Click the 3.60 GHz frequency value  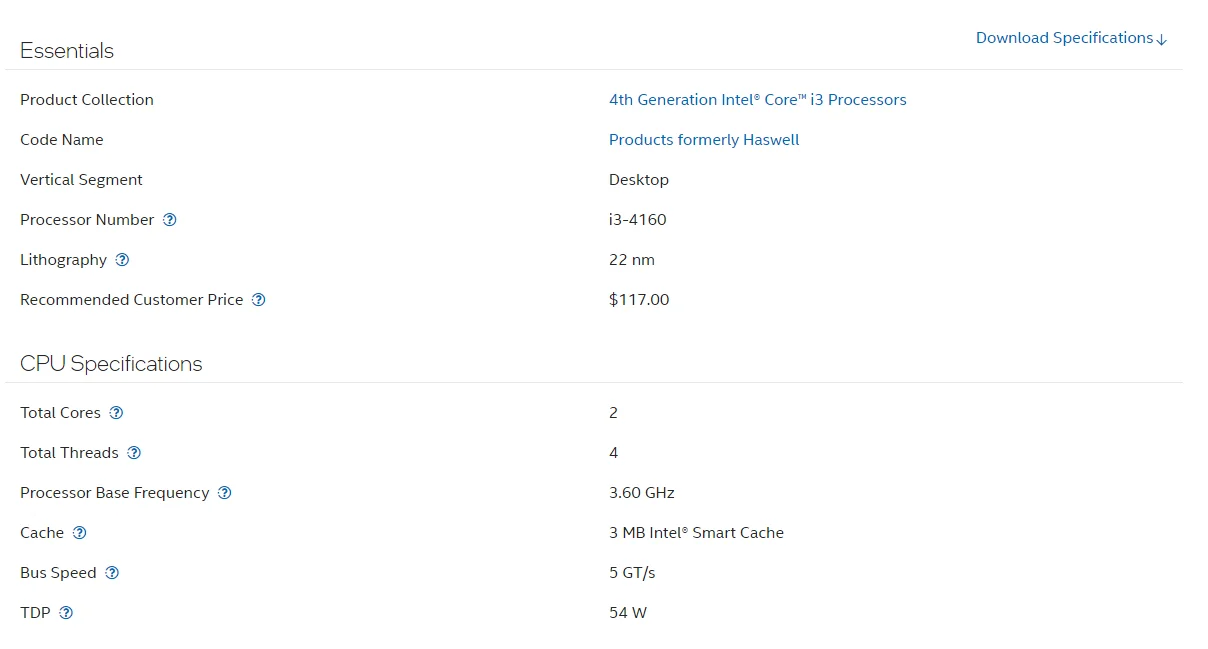click(x=642, y=493)
